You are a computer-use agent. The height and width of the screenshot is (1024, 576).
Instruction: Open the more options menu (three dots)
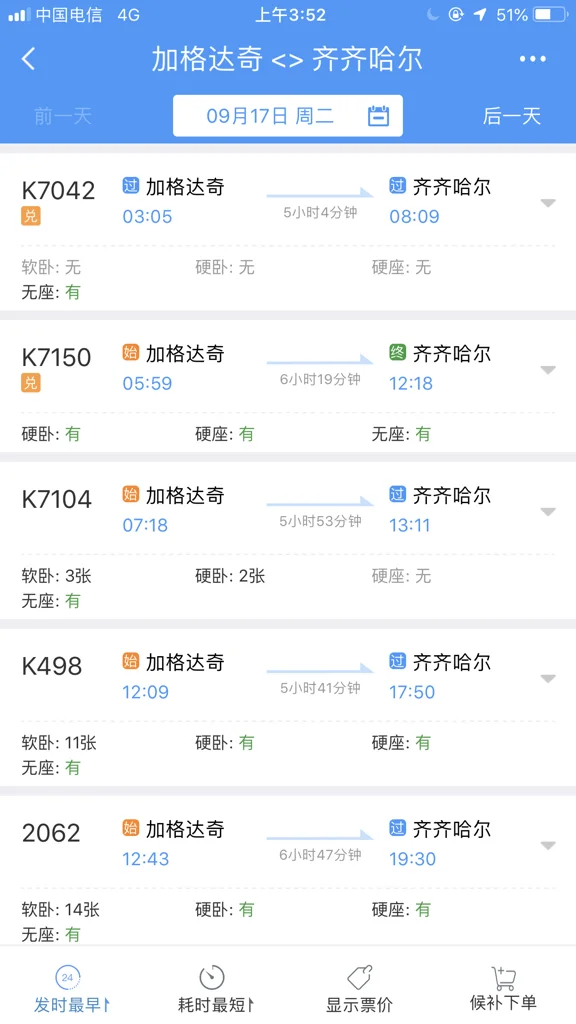pyautogui.click(x=532, y=59)
